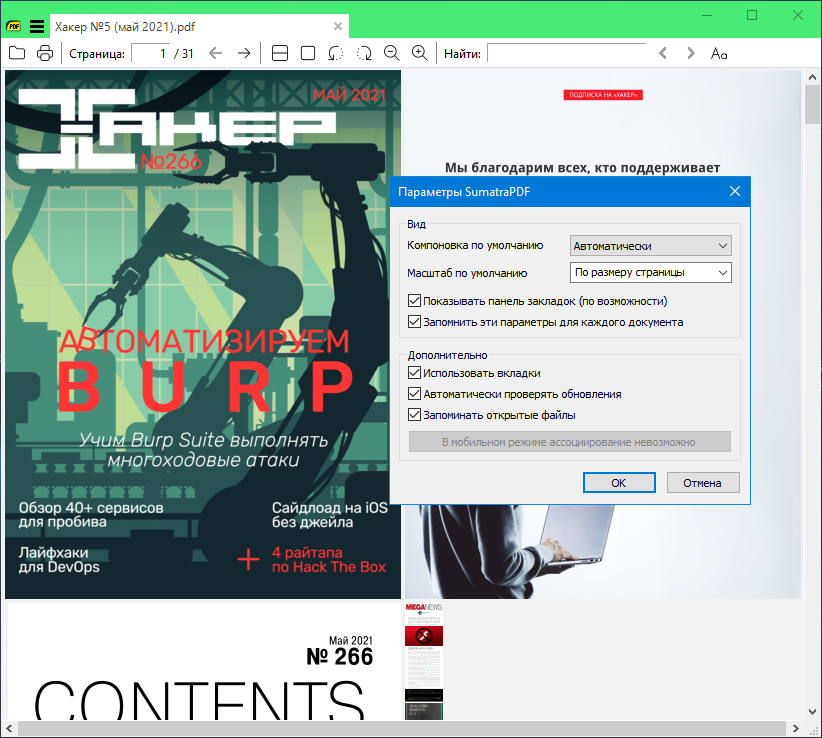Toggle Автоматически проверять обновления checkbox
The image size is (822, 738).
[414, 394]
